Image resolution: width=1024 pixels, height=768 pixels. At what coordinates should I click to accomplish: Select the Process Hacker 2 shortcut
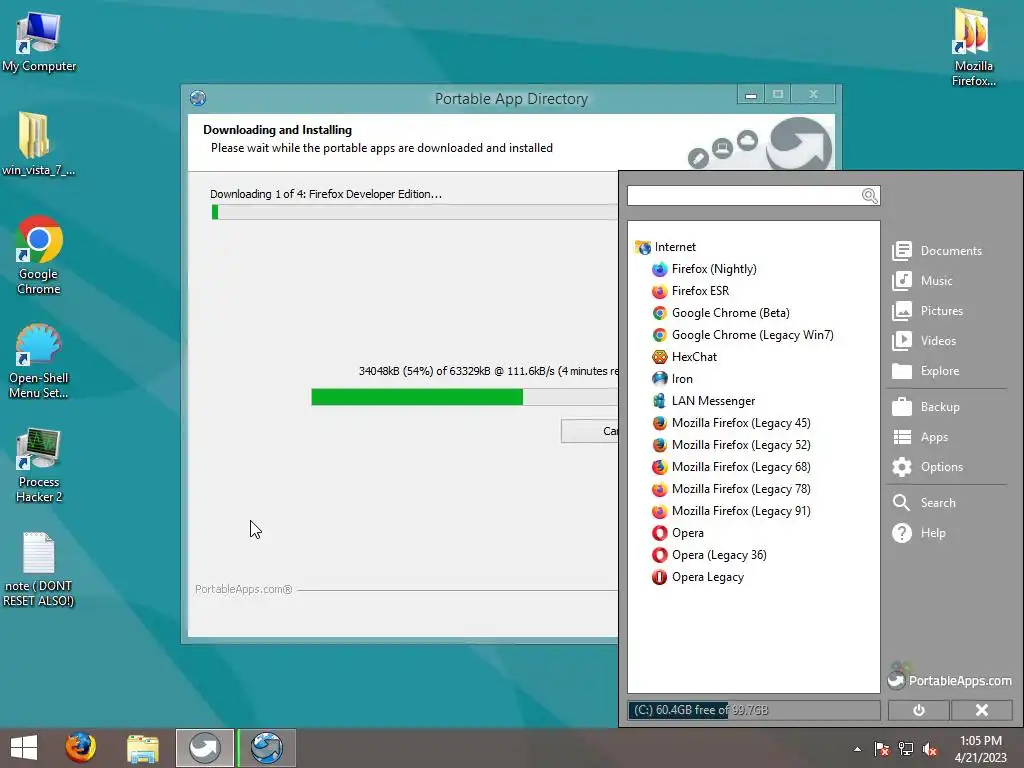(39, 465)
